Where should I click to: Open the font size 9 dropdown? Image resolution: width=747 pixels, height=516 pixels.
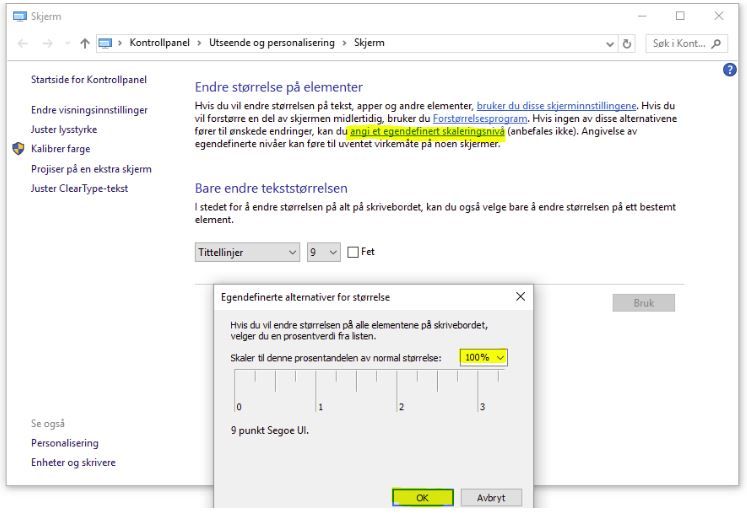323,252
